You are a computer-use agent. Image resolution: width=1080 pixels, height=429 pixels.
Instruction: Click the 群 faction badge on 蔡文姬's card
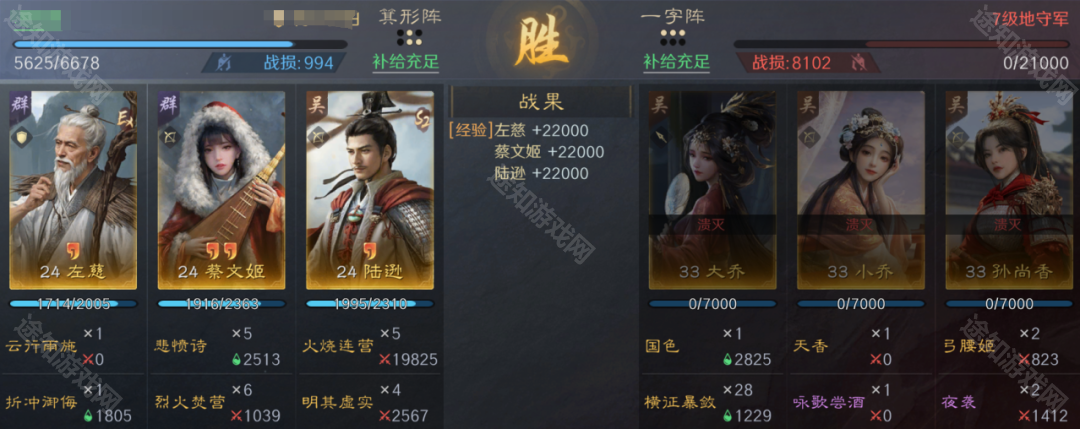169,106
